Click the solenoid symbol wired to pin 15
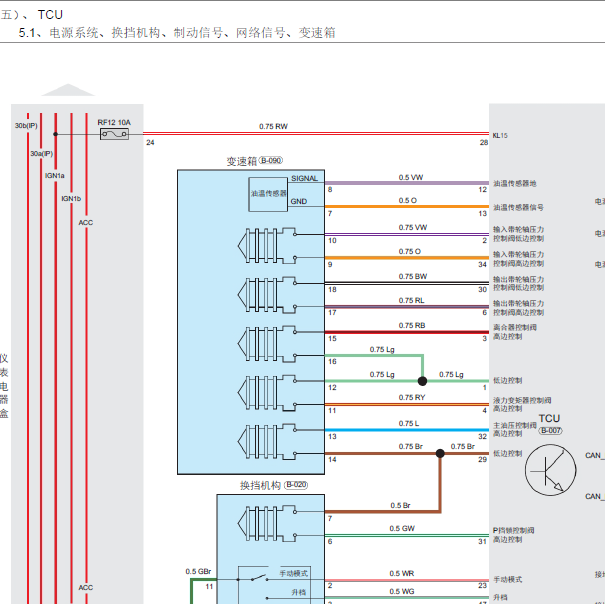 267,344
